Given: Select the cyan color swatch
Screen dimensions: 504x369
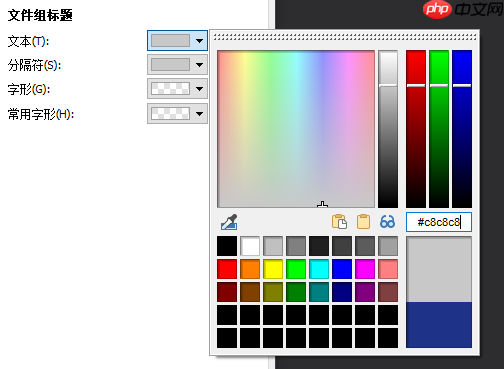Looking at the screenshot, I should 319,269.
